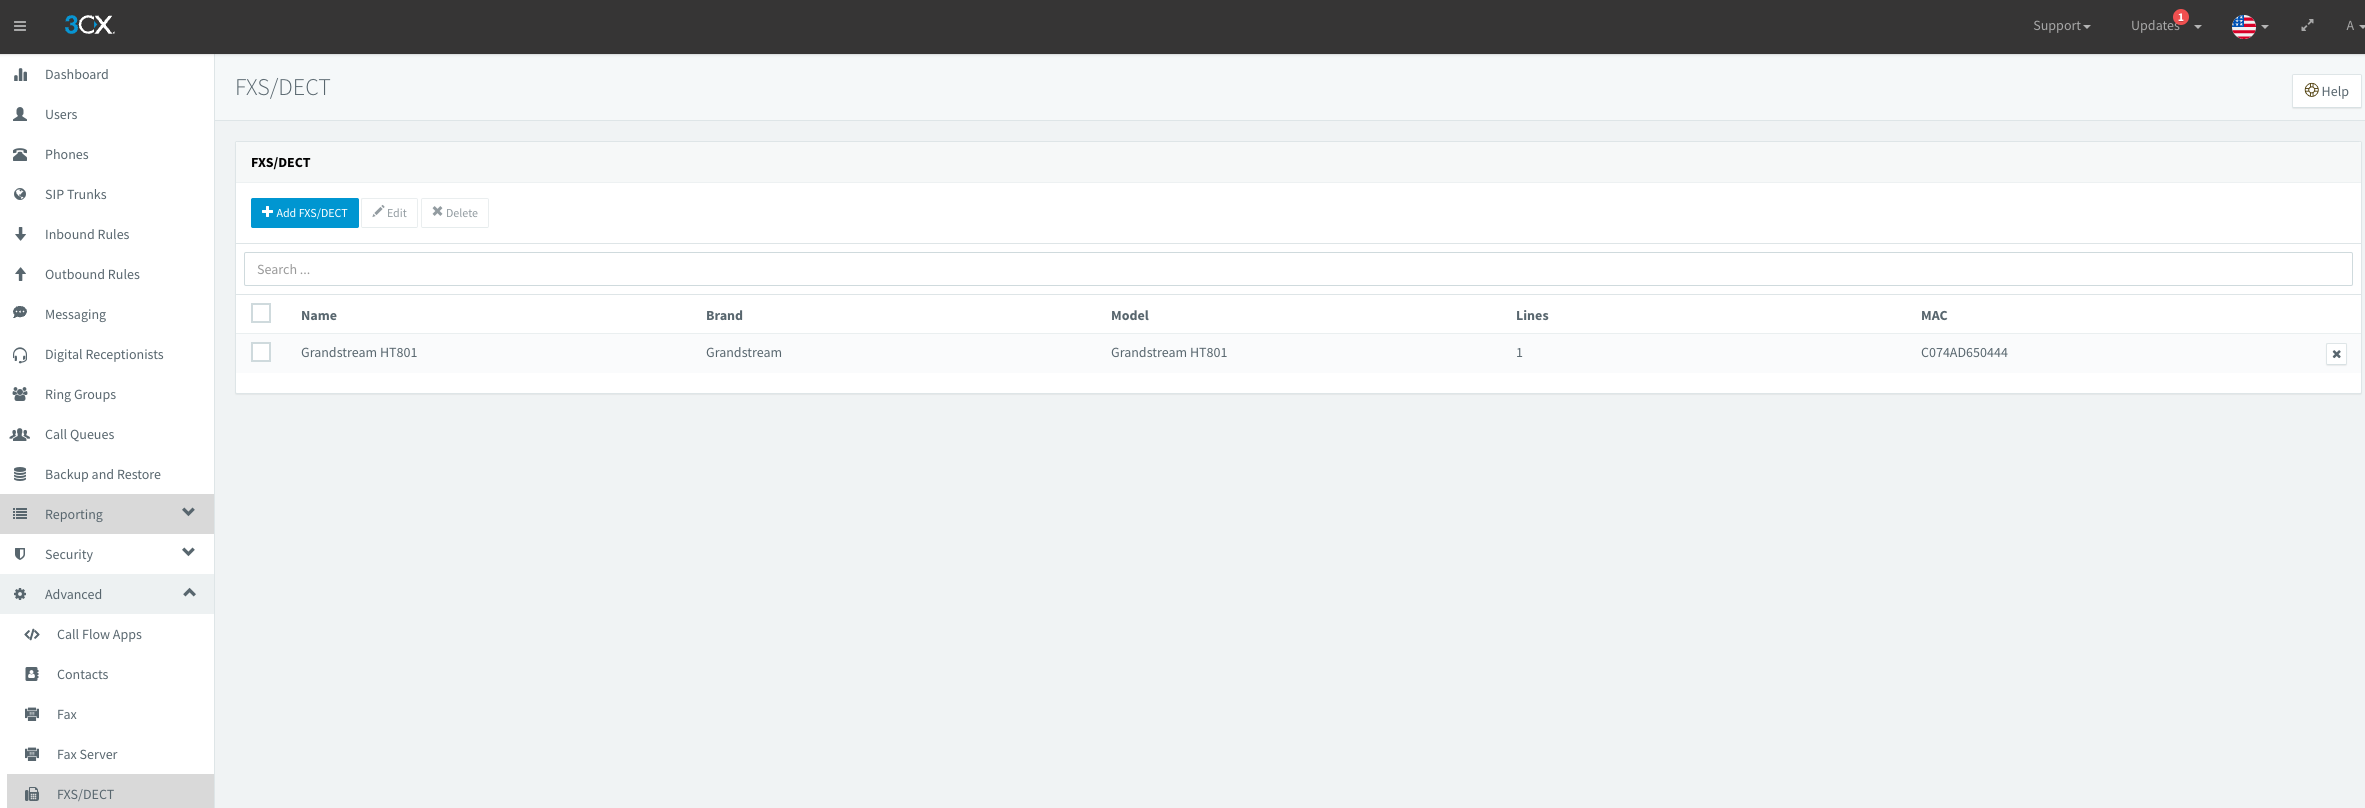Viewport: 2365px width, 808px height.
Task: Click the Fax Server icon
Action: [32, 754]
